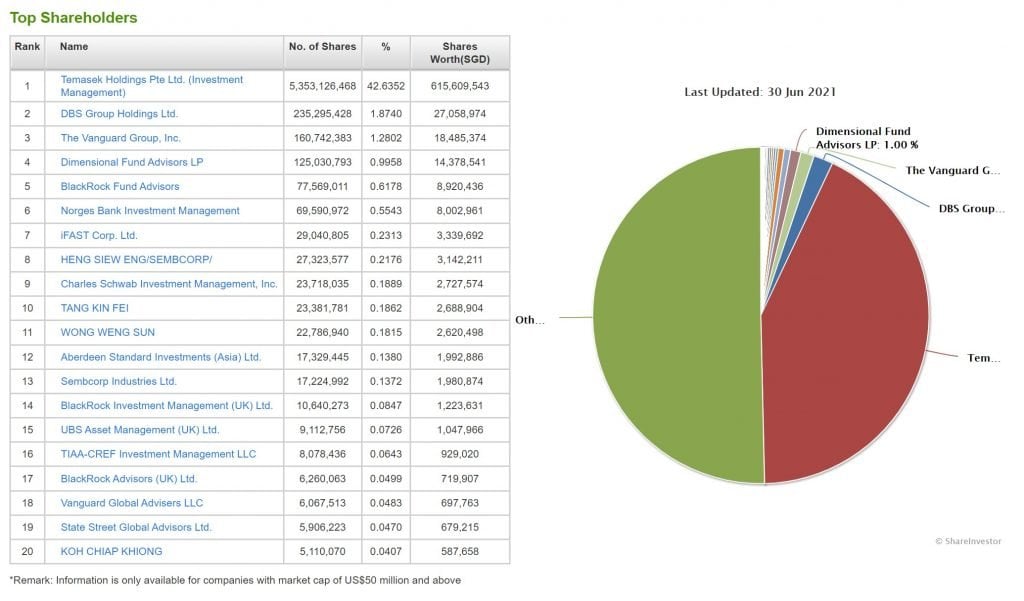Click shares worth 27,058,974

[x=460, y=114]
